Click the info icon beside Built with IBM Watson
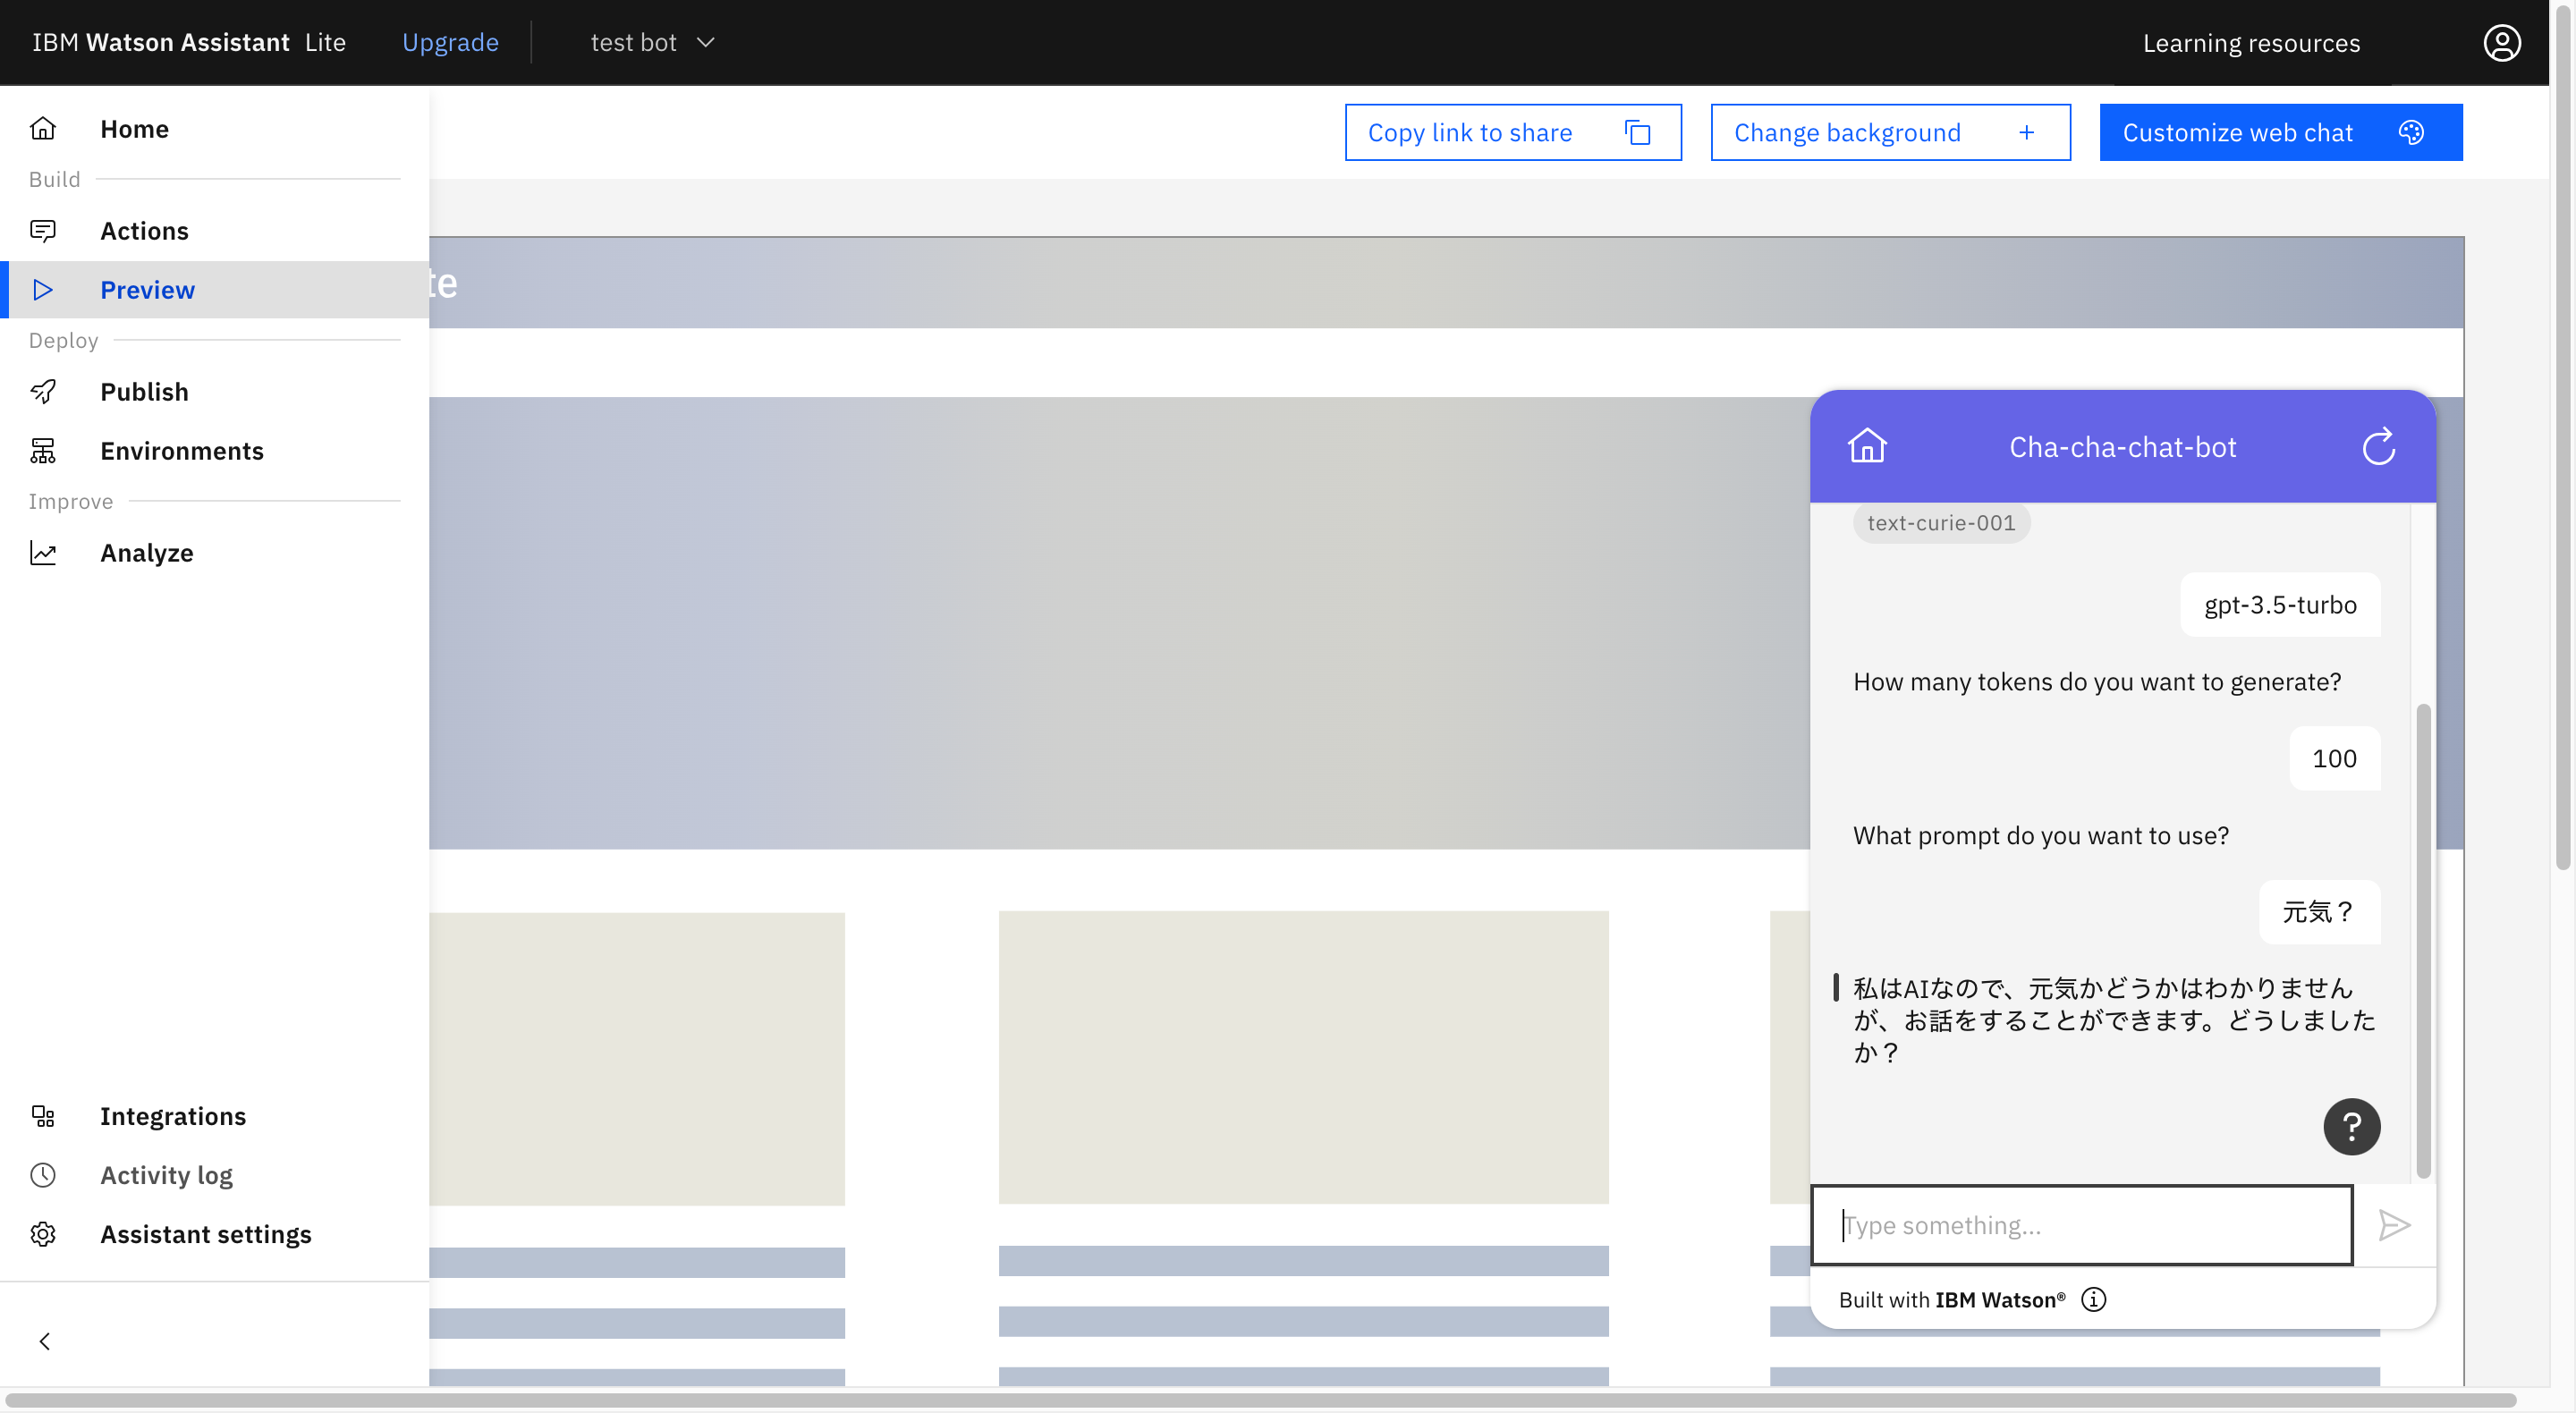Image resolution: width=2576 pixels, height=1413 pixels. click(2093, 1299)
